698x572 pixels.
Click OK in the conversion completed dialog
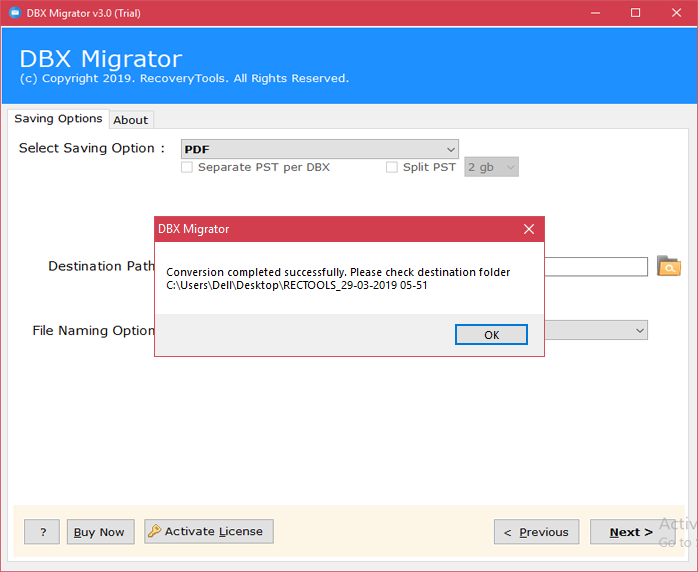pyautogui.click(x=491, y=334)
